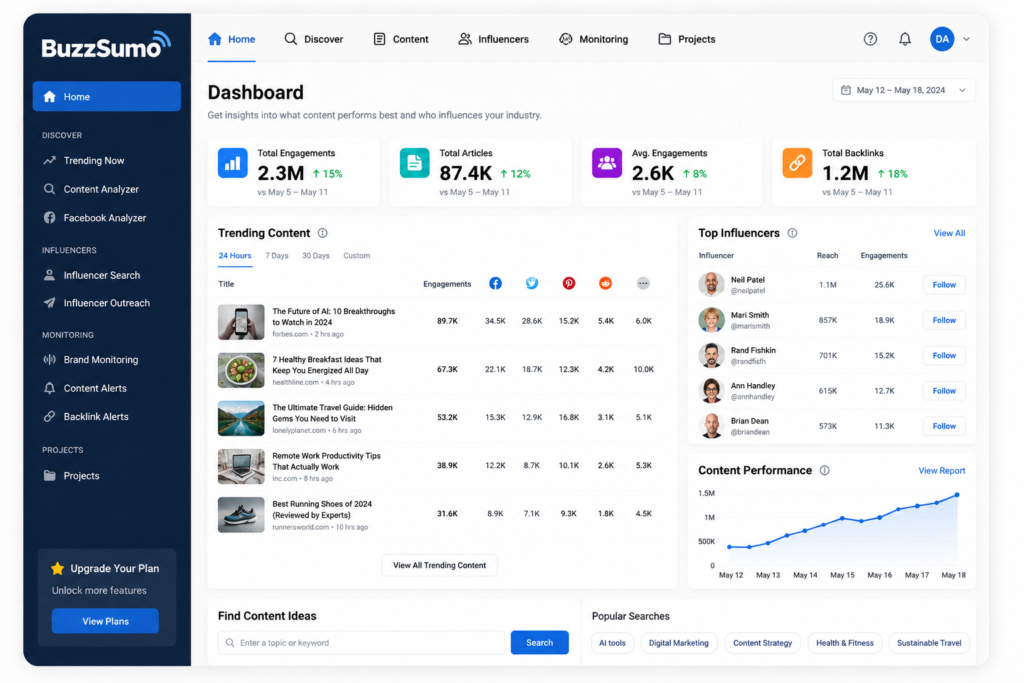
Task: Click the View Plans button
Action: (105, 621)
